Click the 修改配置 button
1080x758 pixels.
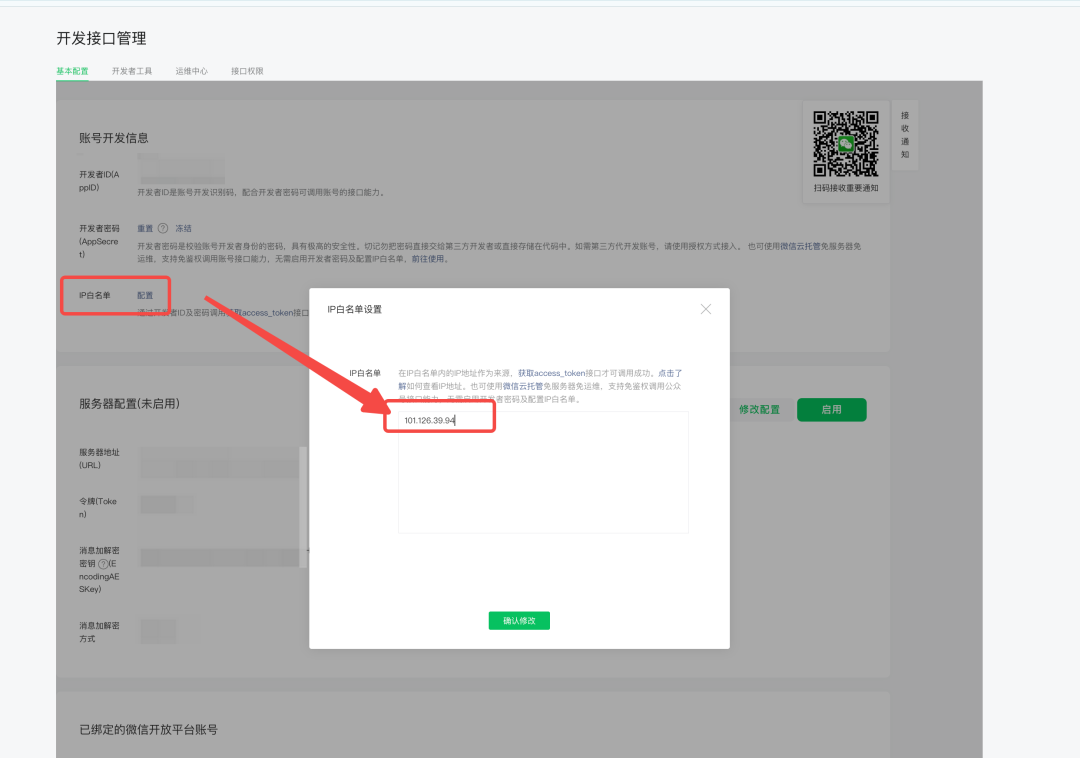click(x=759, y=410)
